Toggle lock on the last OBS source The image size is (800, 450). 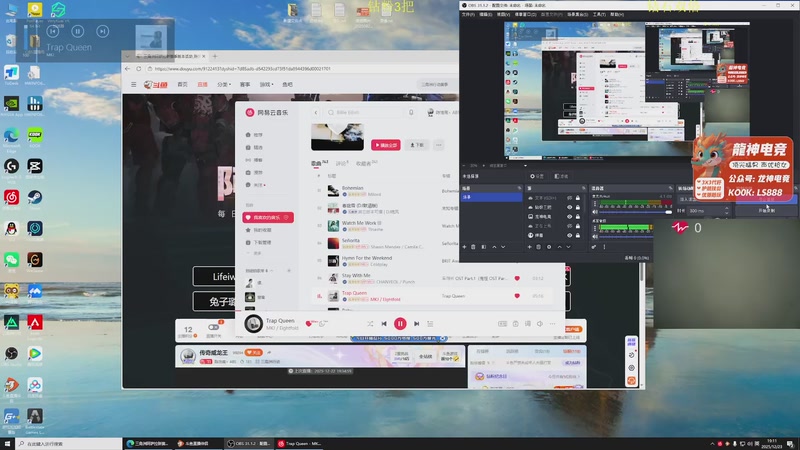tap(578, 235)
